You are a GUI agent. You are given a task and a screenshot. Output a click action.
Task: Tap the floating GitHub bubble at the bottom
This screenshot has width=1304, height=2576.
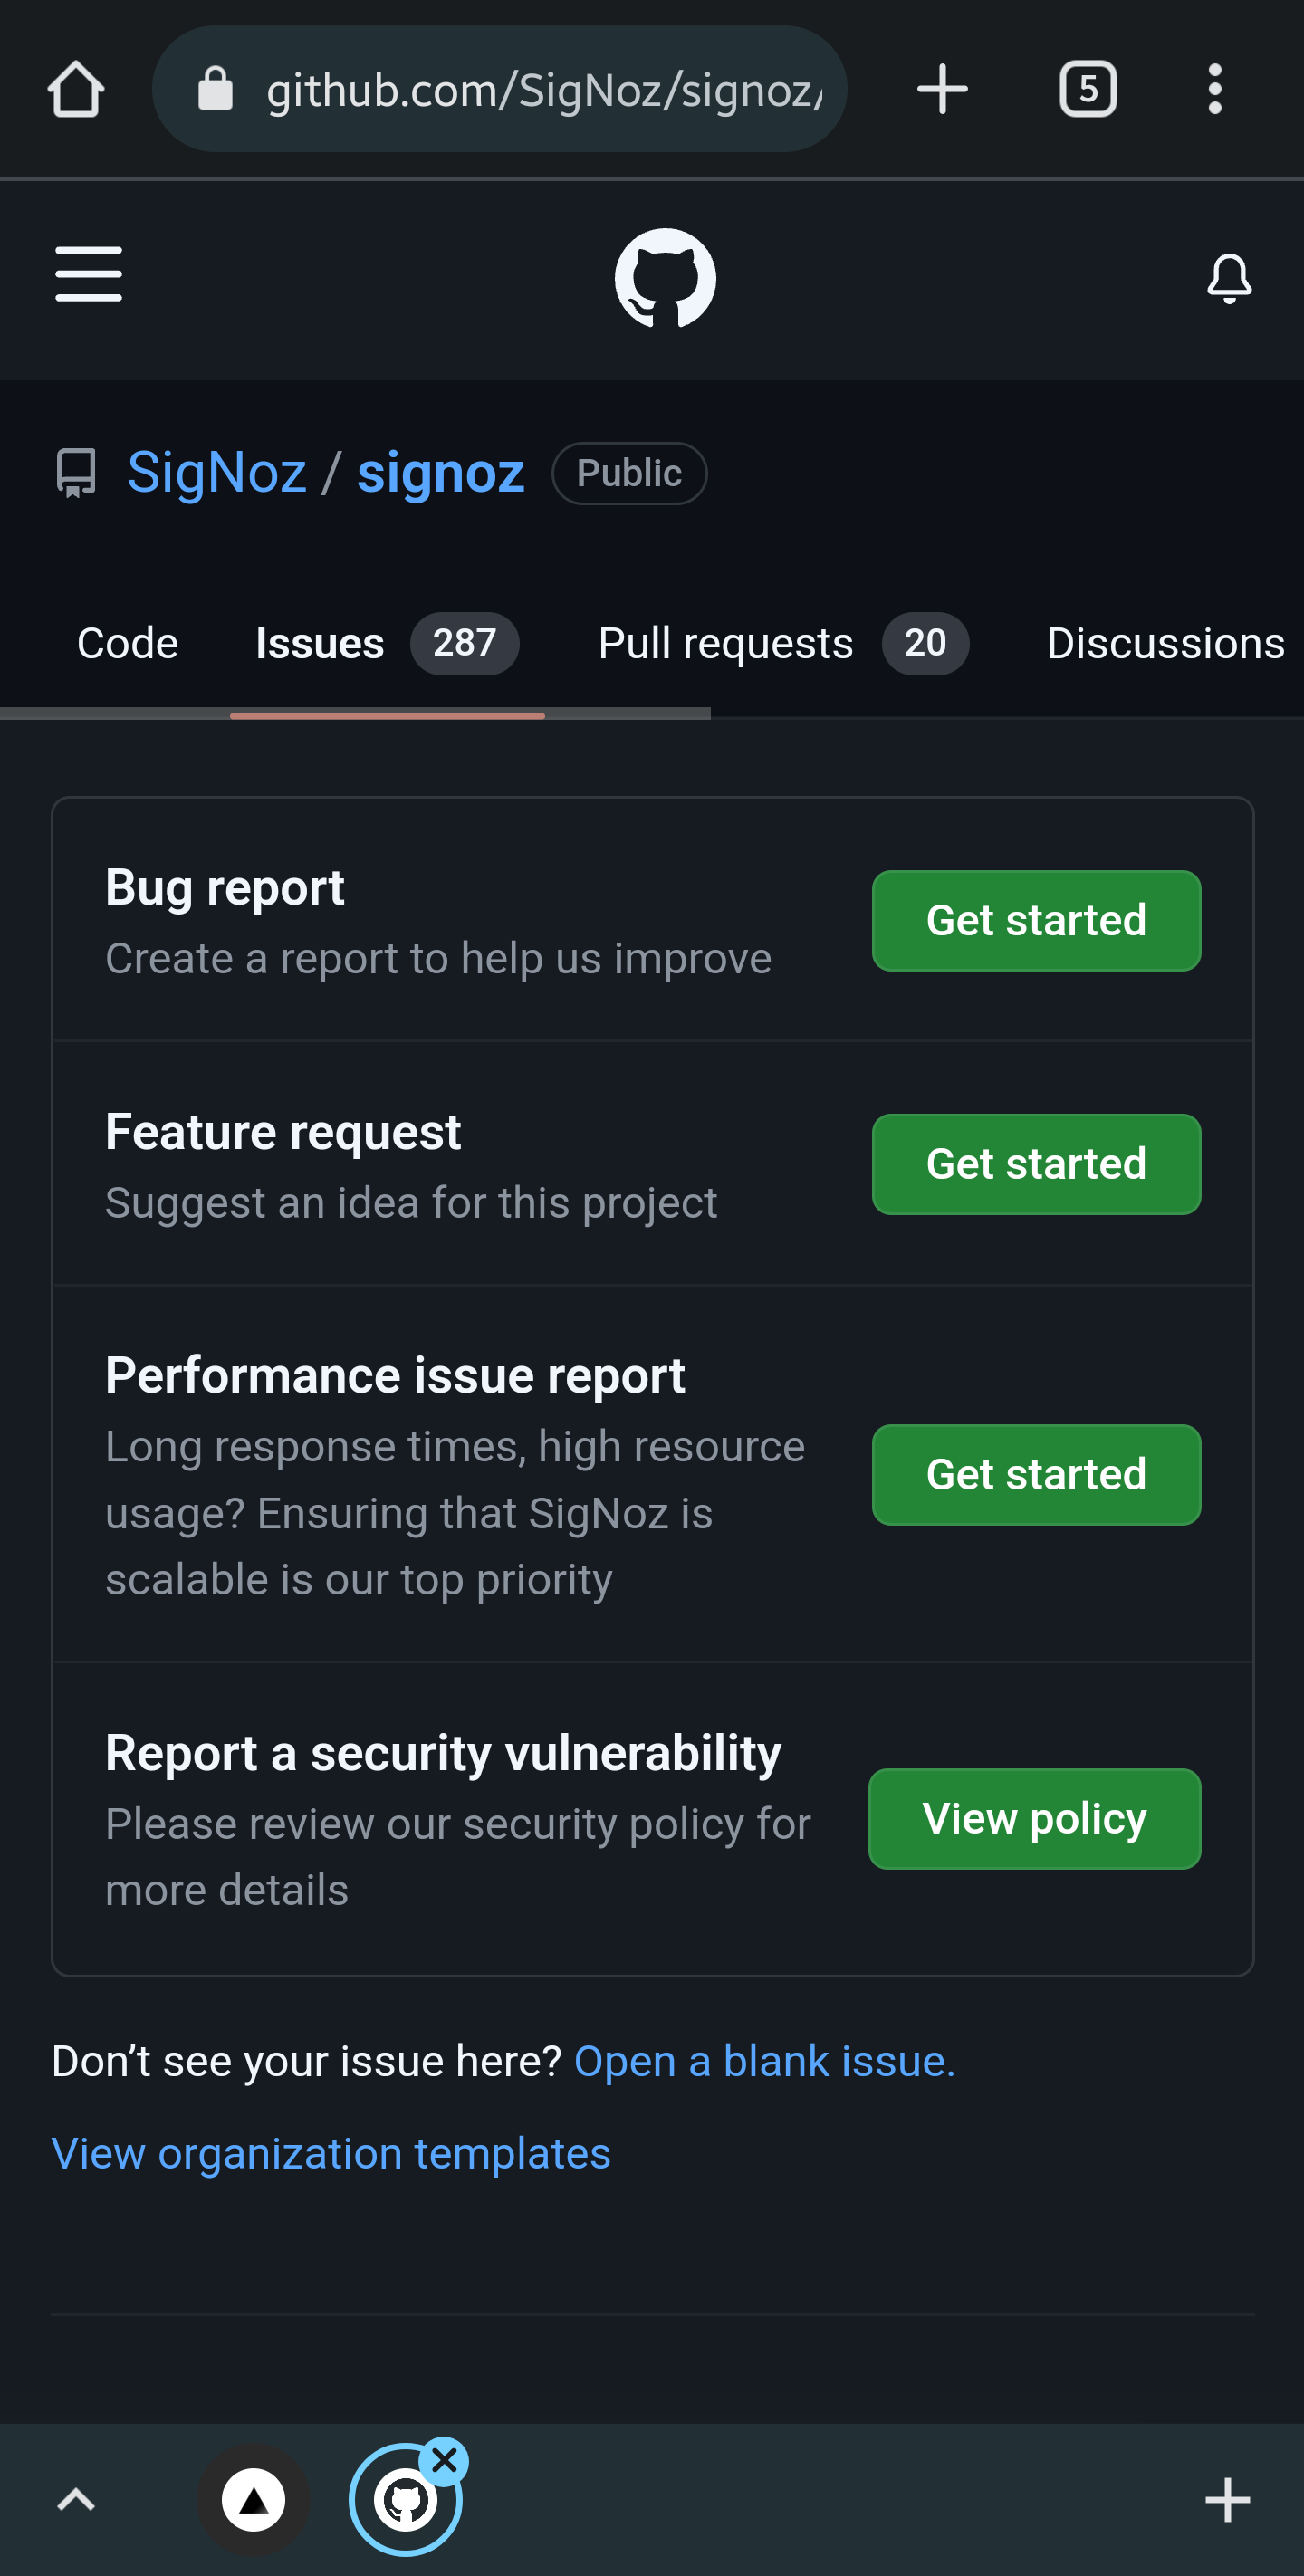pyautogui.click(x=404, y=2498)
